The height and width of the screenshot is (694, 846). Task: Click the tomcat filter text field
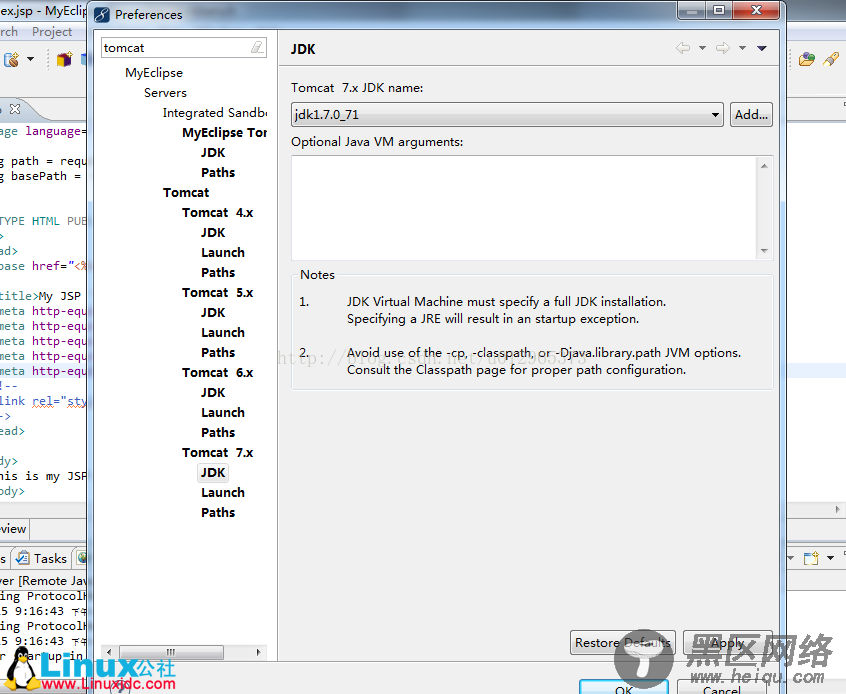click(176, 47)
